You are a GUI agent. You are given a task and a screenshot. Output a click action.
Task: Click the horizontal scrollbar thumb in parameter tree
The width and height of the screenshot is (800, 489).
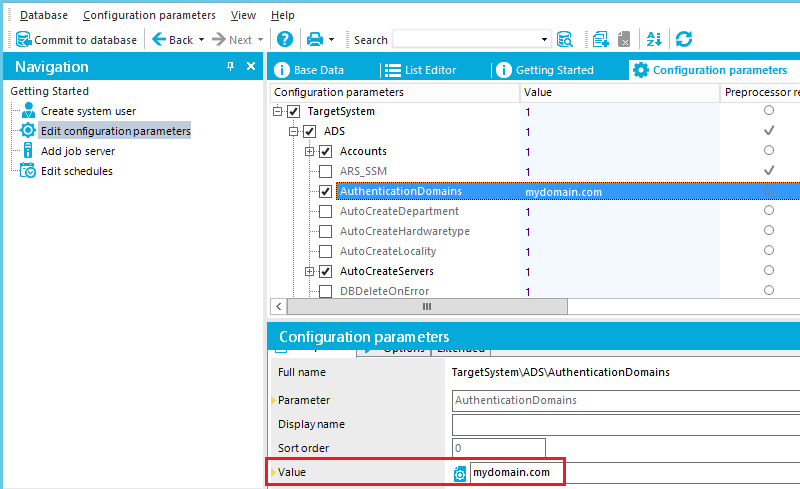427,306
